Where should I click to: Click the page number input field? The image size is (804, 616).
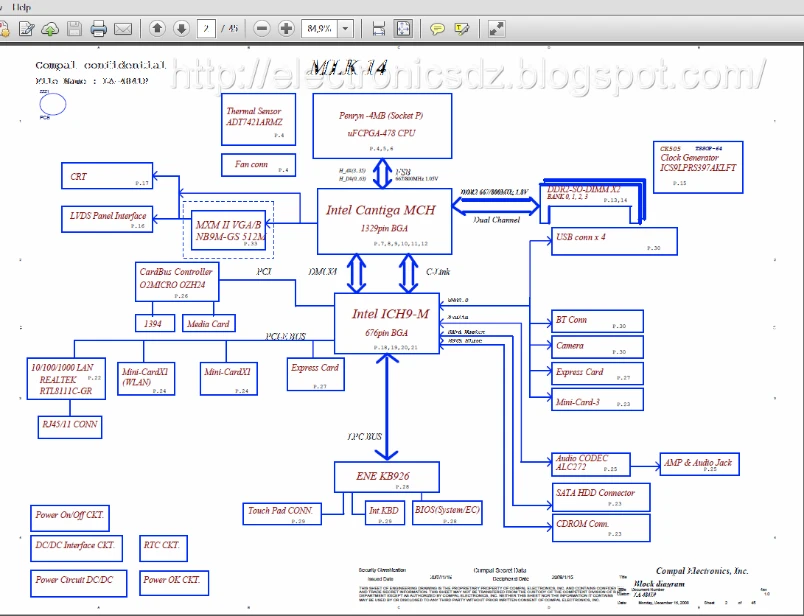point(206,28)
